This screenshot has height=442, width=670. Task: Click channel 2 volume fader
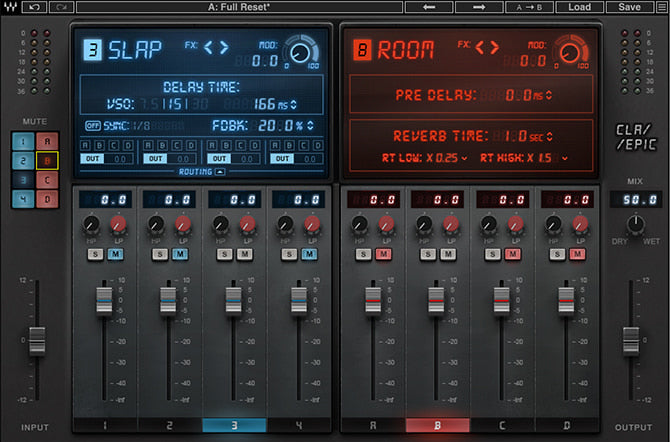tap(168, 301)
